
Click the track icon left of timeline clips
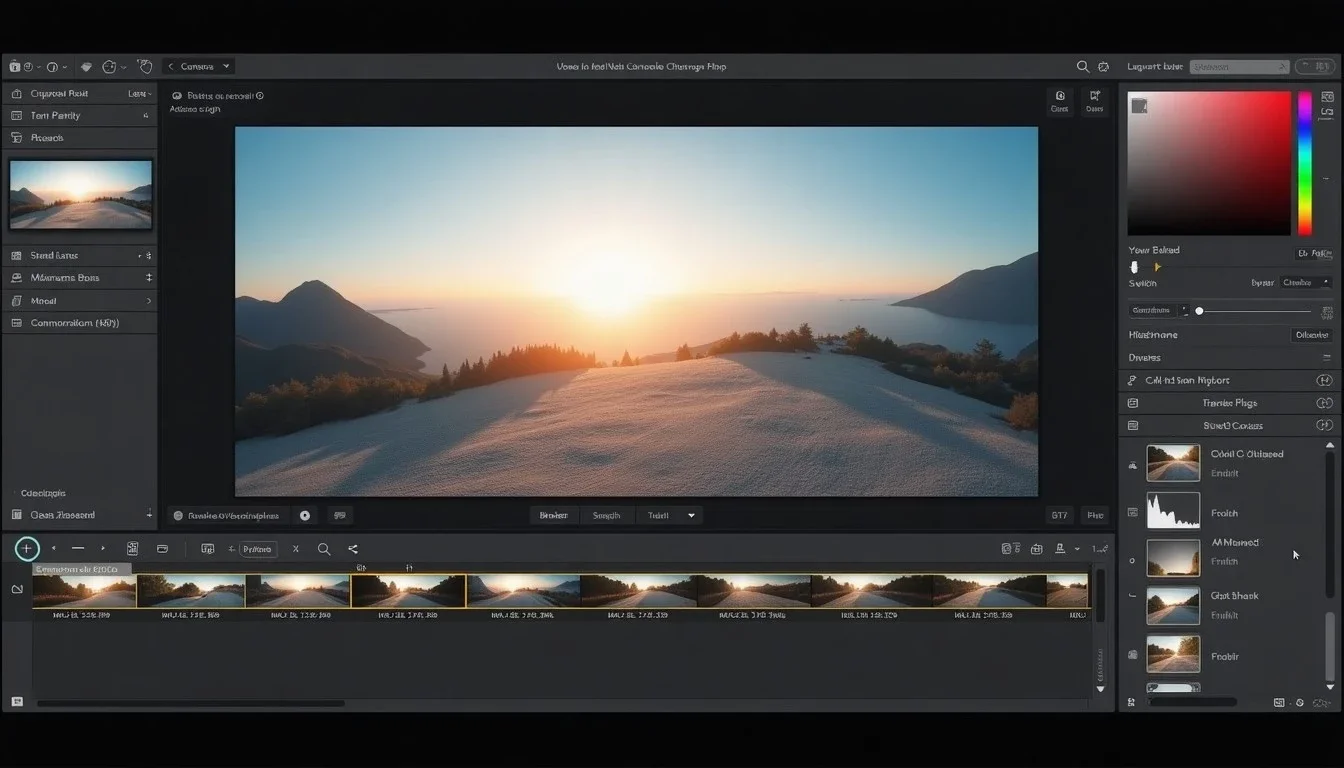click(x=17, y=590)
